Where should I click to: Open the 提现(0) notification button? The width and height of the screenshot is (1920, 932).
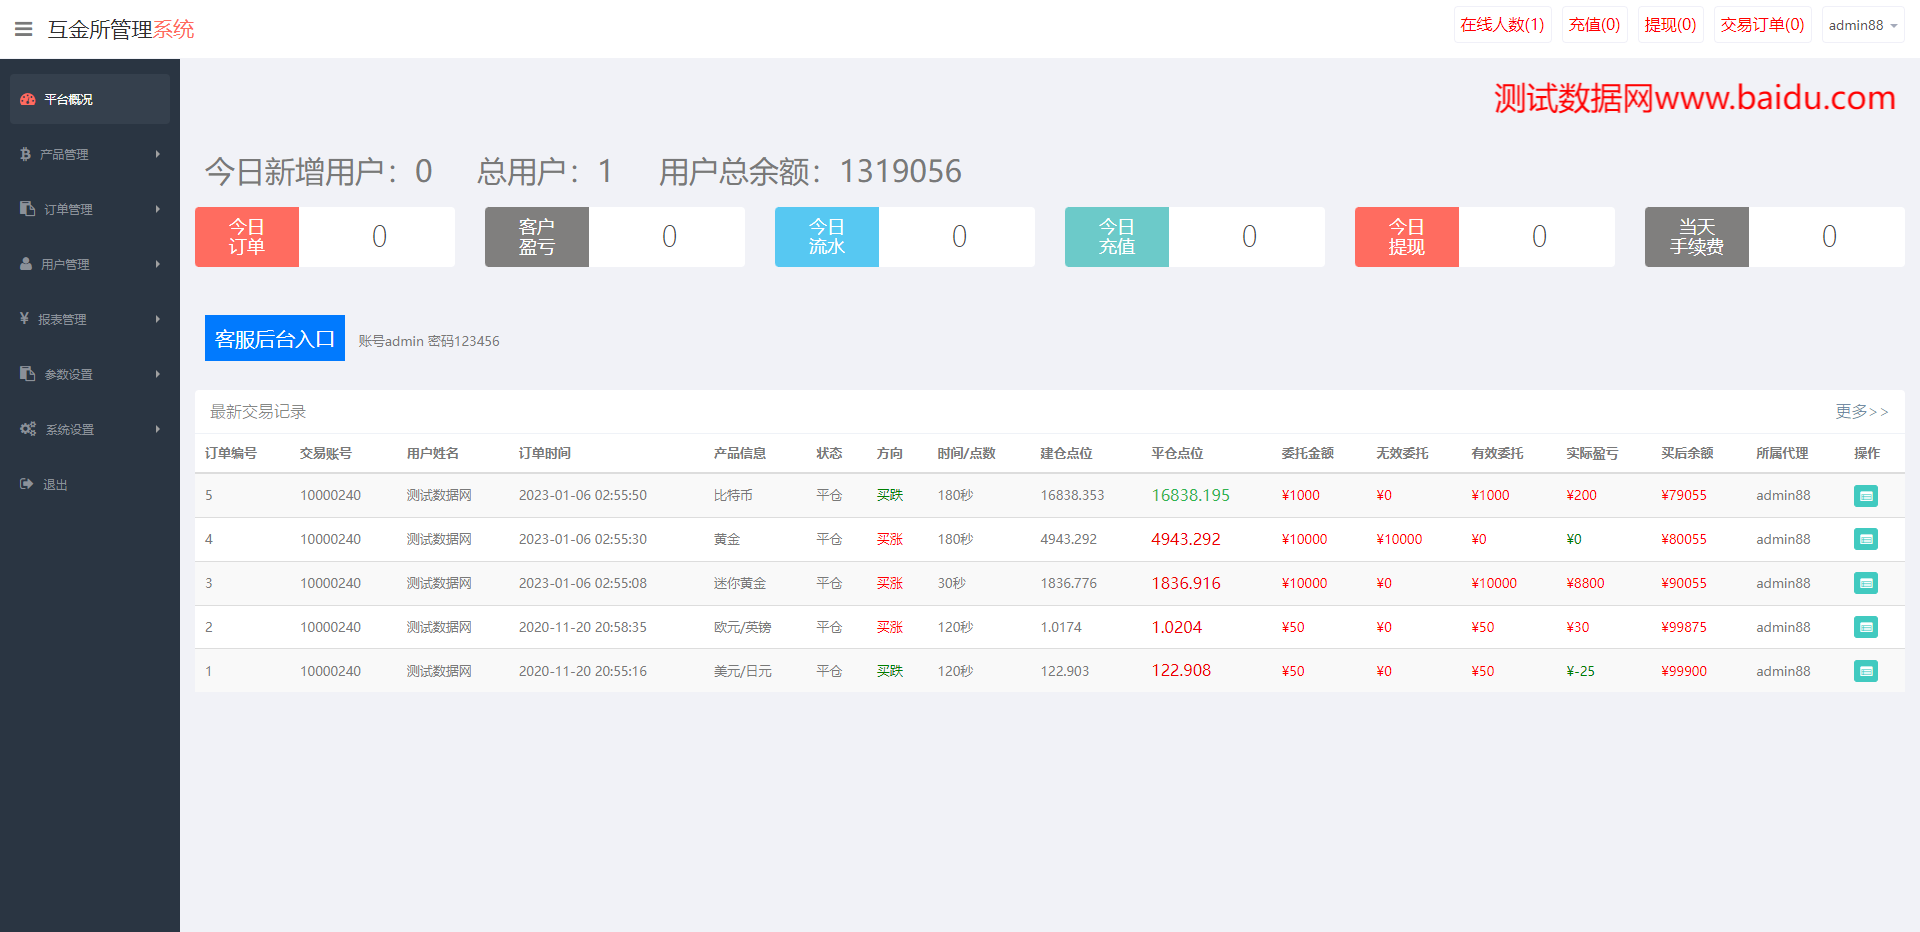pyautogui.click(x=1670, y=25)
